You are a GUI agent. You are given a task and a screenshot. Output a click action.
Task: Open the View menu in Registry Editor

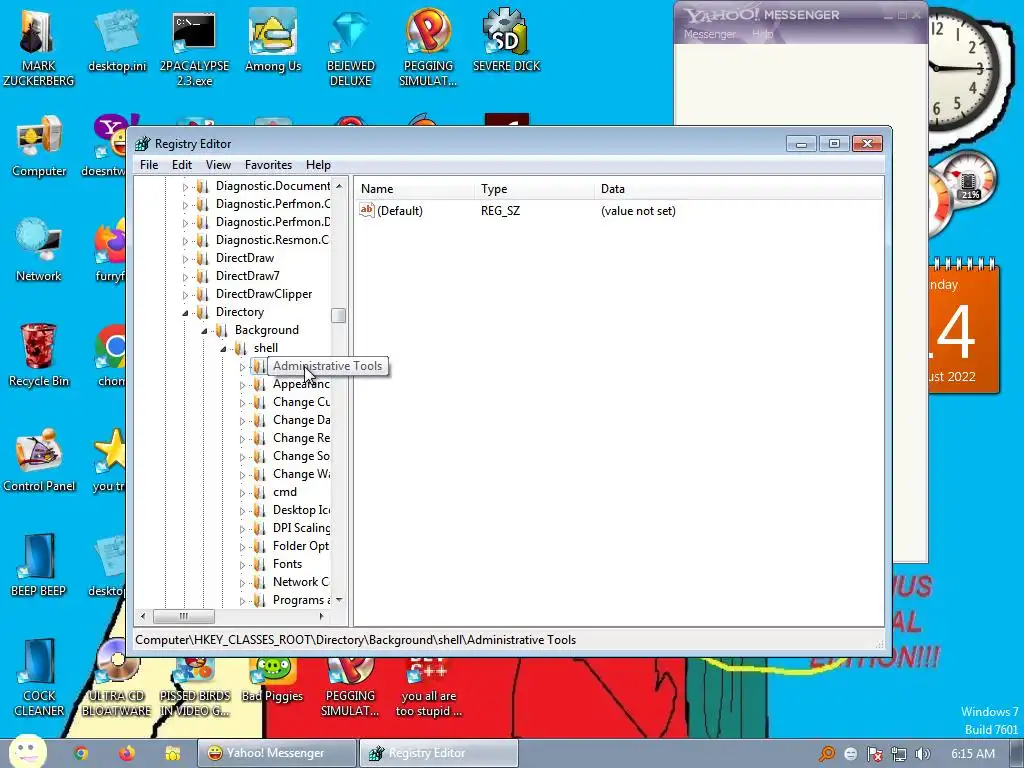tap(218, 165)
